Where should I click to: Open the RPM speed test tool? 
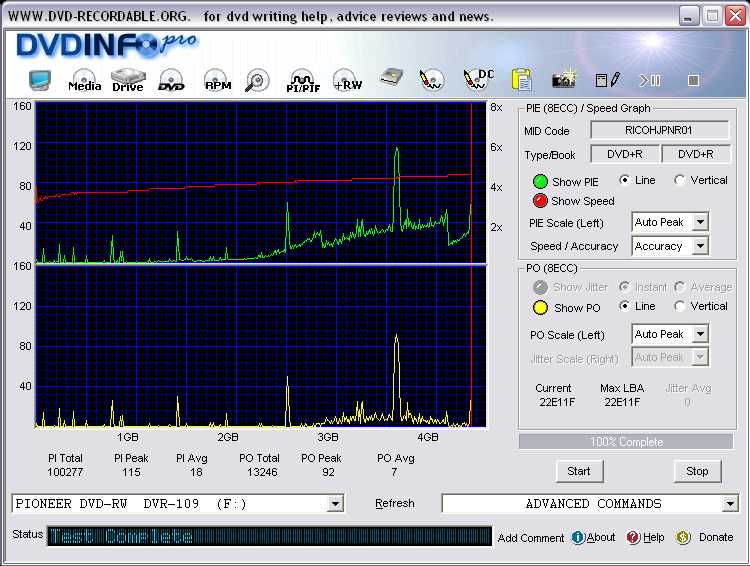[x=217, y=80]
